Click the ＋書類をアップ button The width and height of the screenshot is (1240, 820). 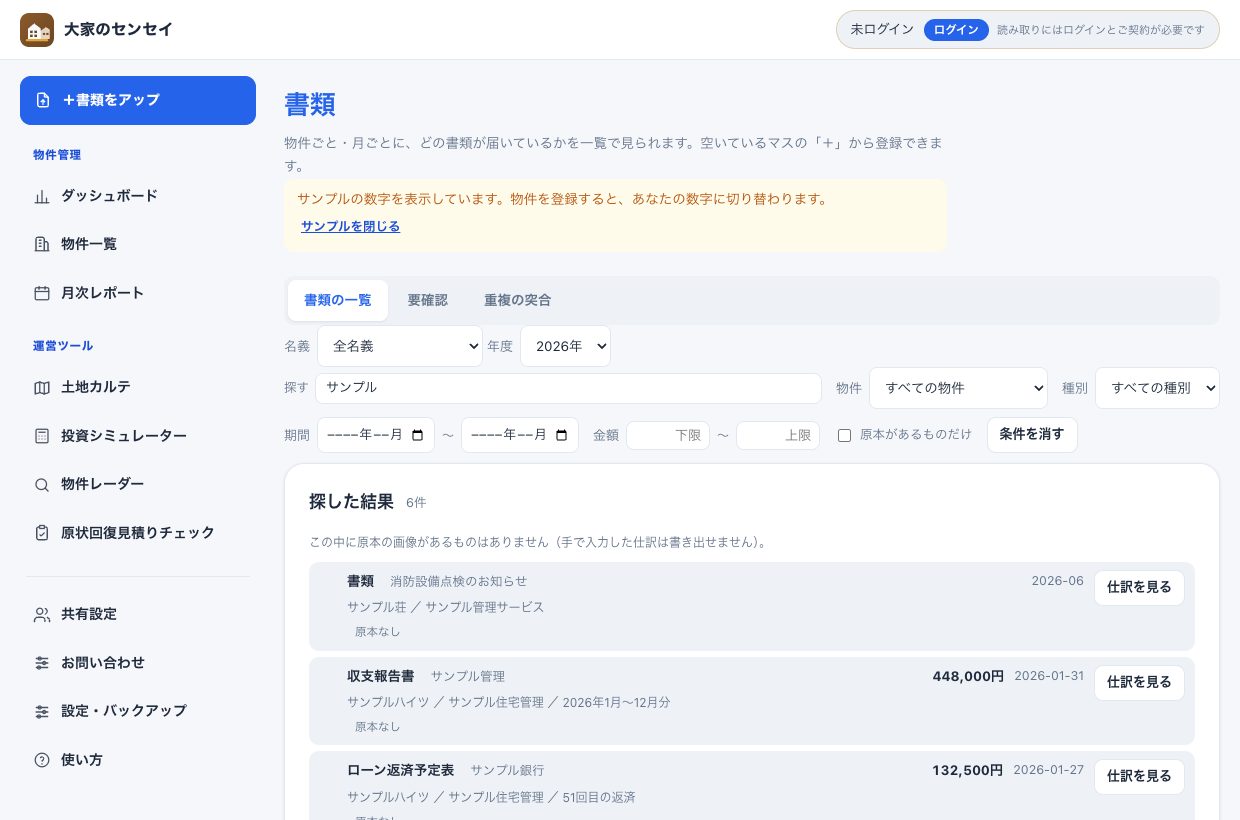point(138,100)
